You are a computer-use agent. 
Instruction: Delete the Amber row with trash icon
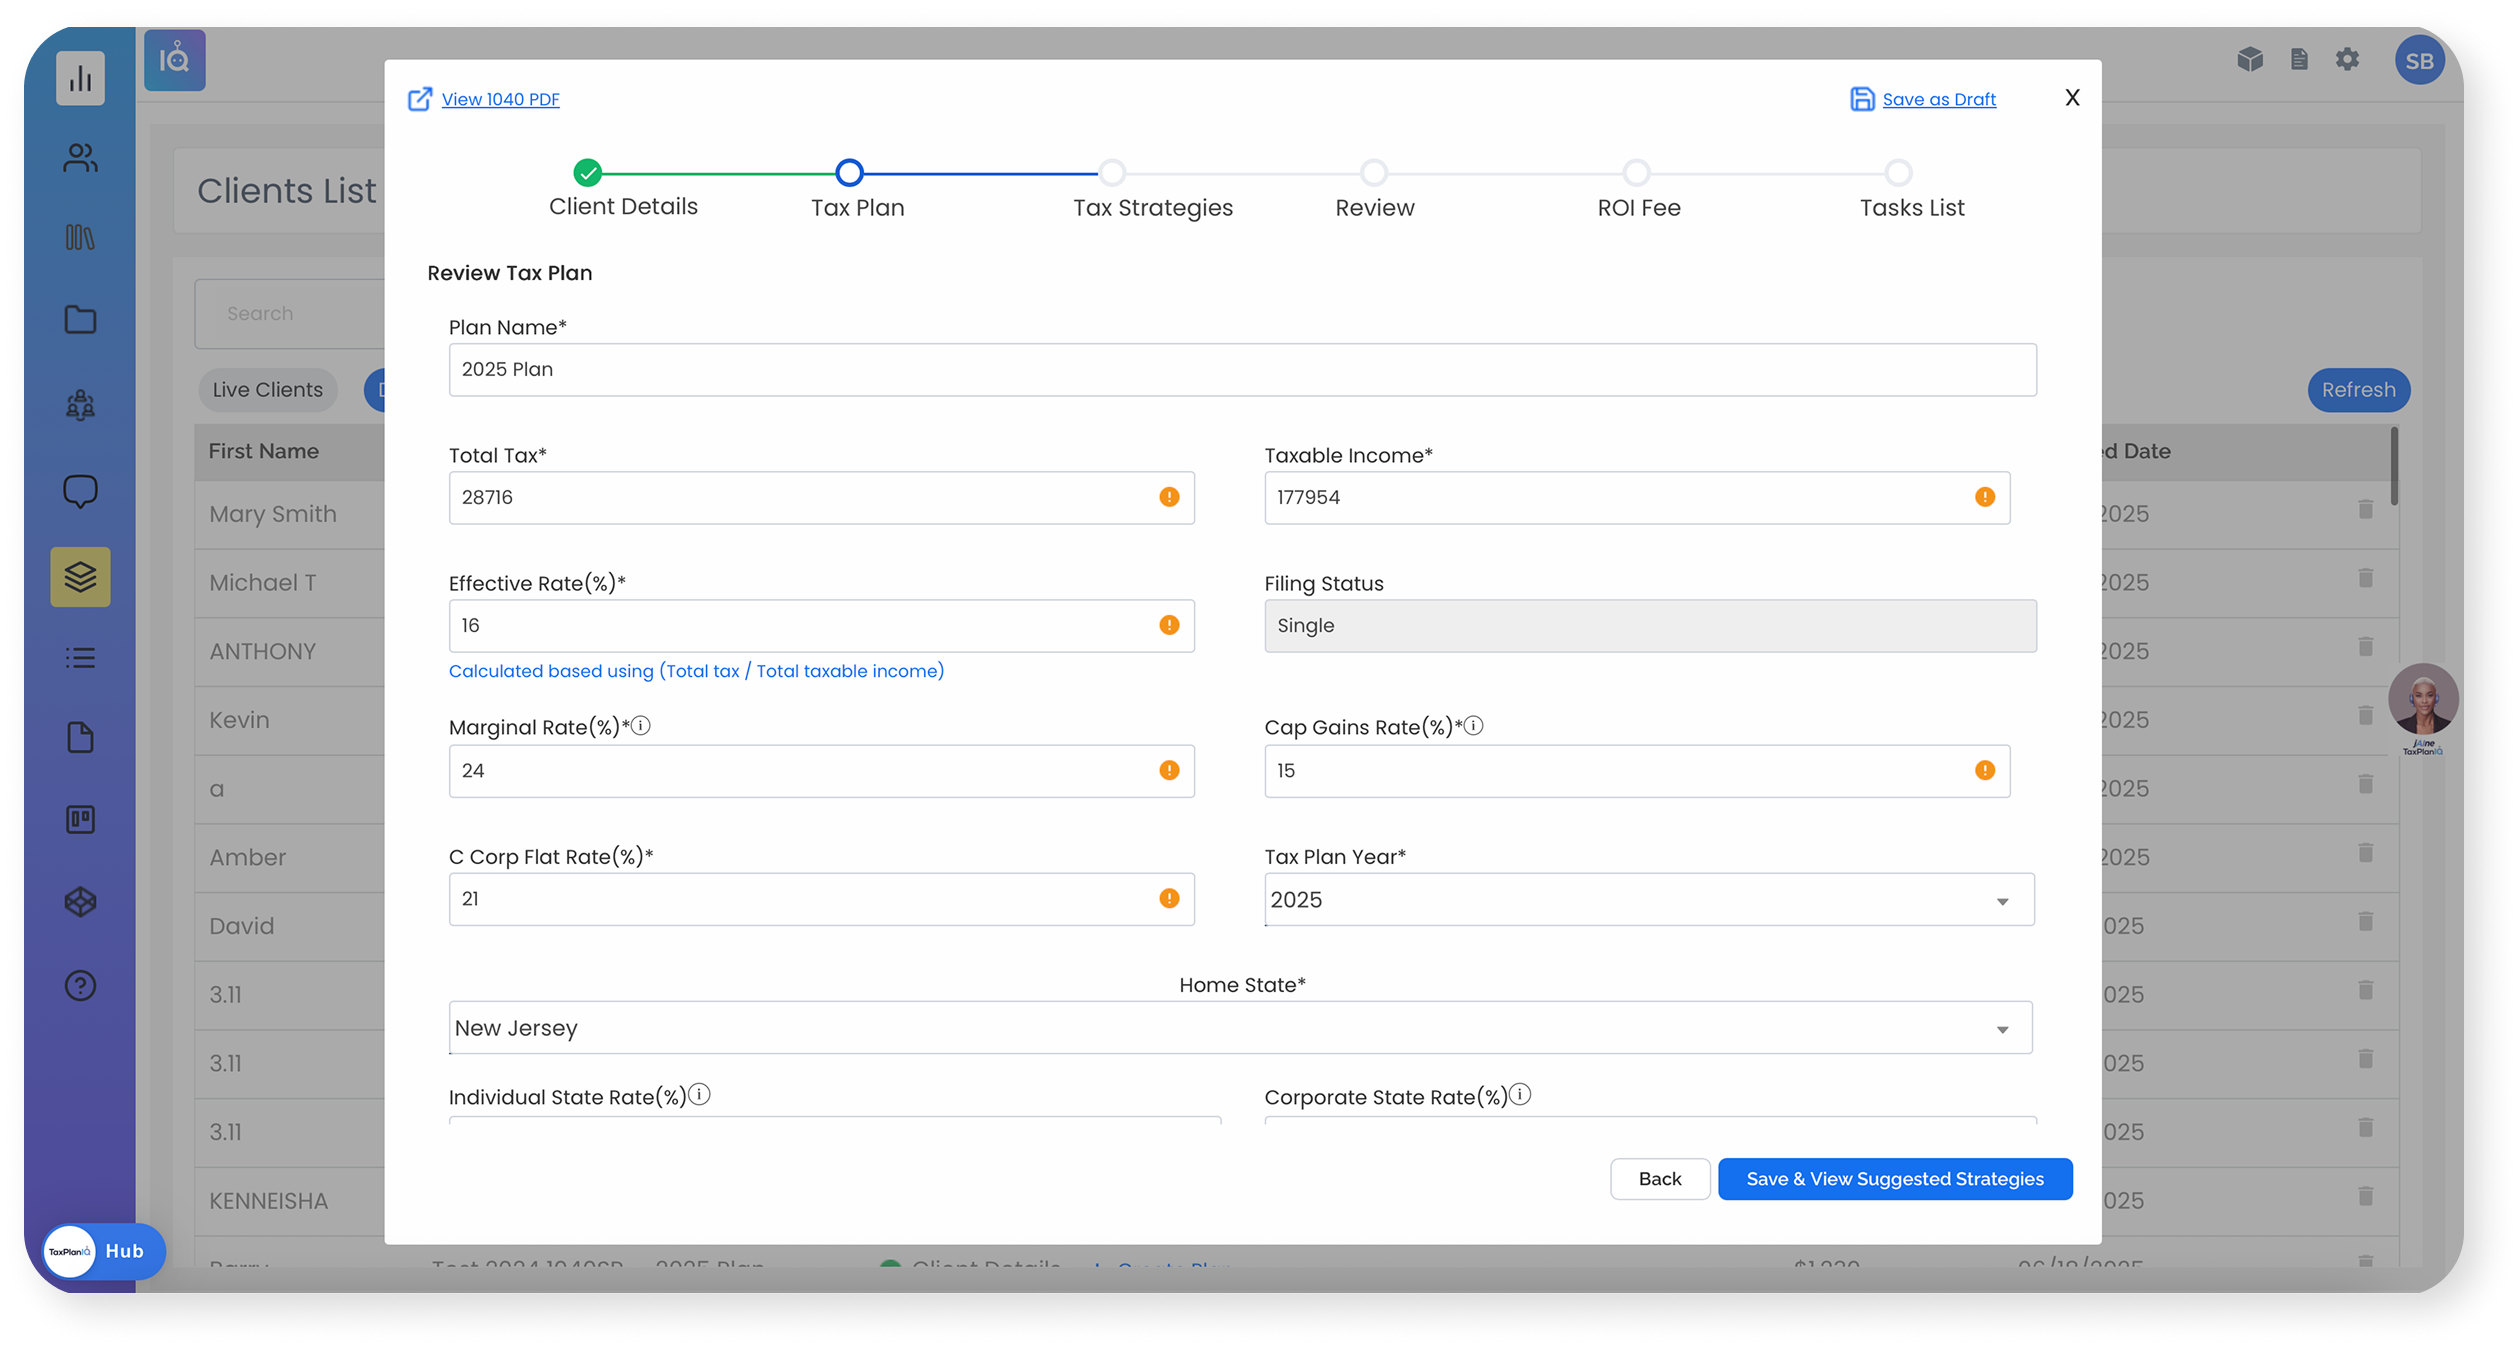(2365, 853)
